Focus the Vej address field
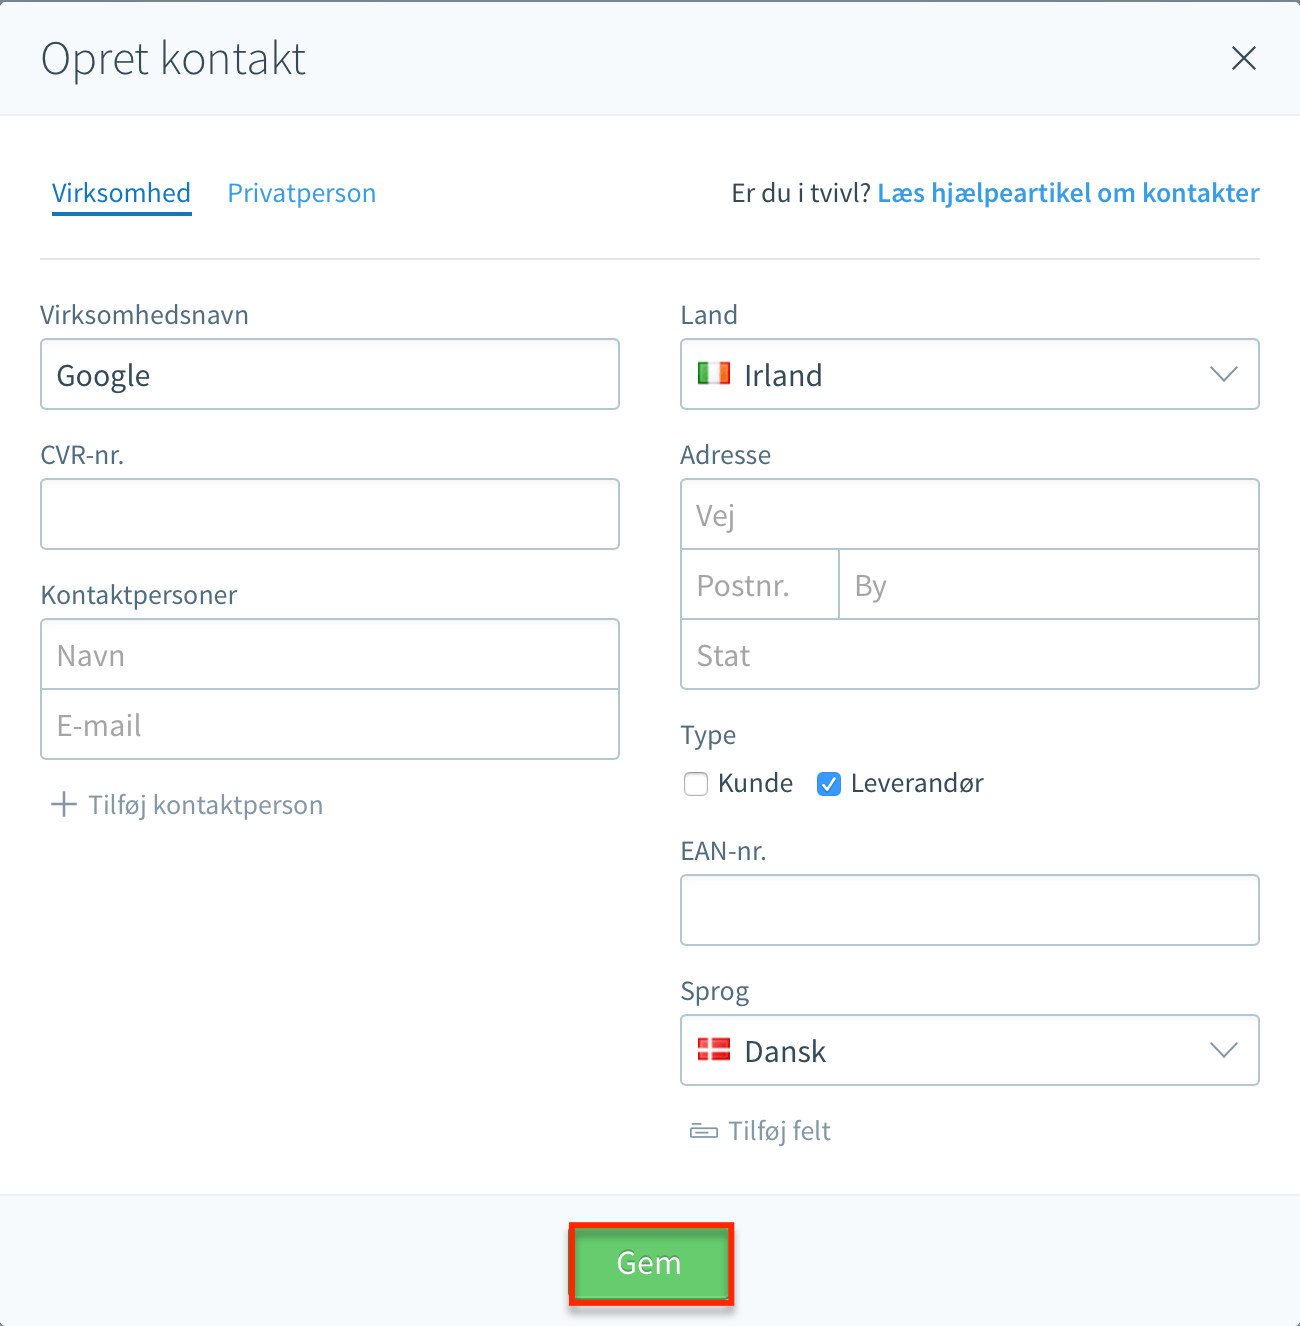The height and width of the screenshot is (1326, 1300). 970,514
